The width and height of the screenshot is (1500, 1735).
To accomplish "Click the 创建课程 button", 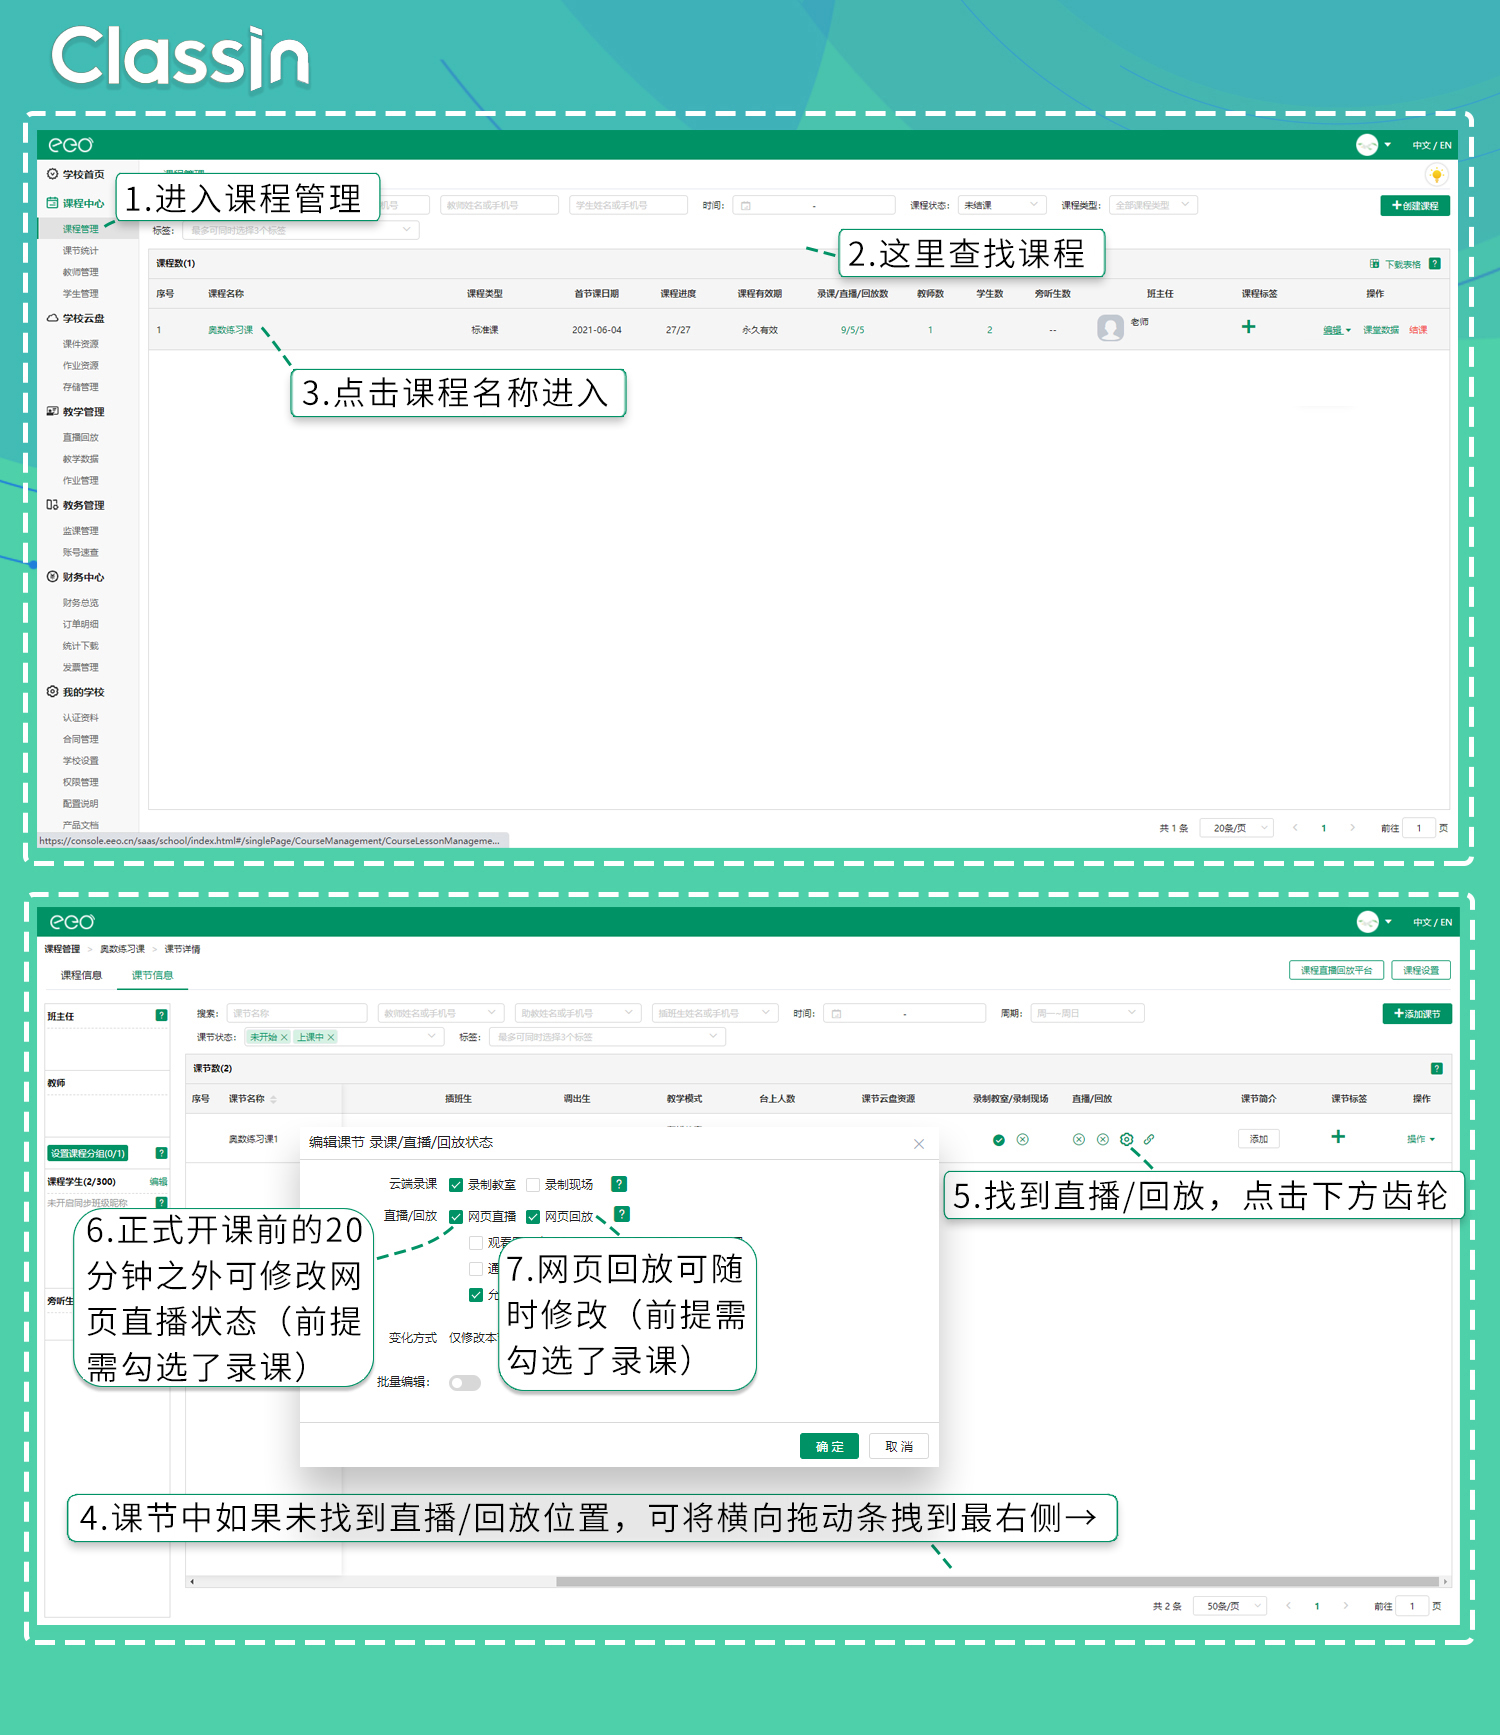I will 1415,205.
